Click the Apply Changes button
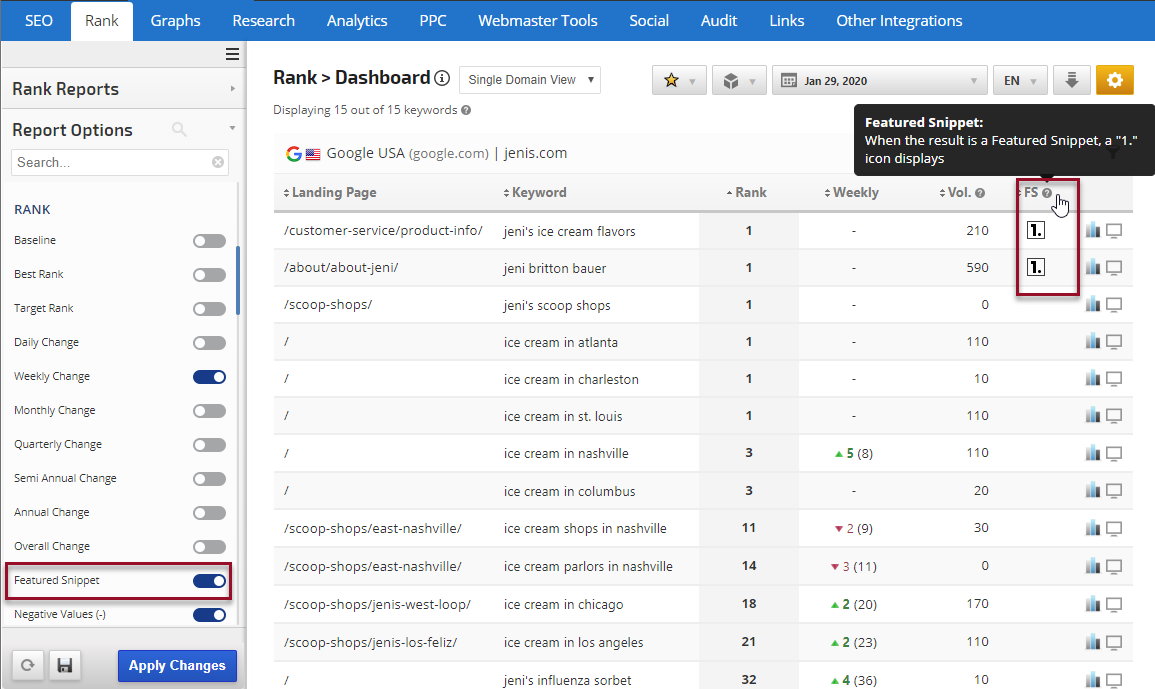 [177, 665]
